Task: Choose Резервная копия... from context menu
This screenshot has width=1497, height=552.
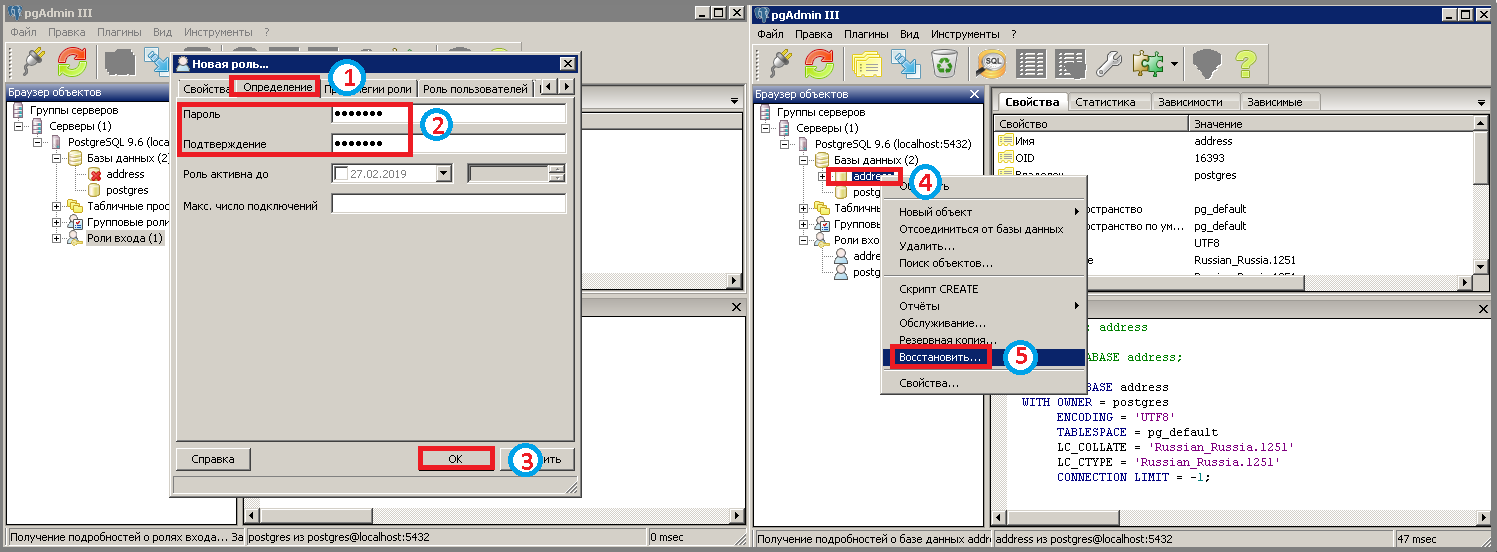Action: pyautogui.click(x=985, y=340)
